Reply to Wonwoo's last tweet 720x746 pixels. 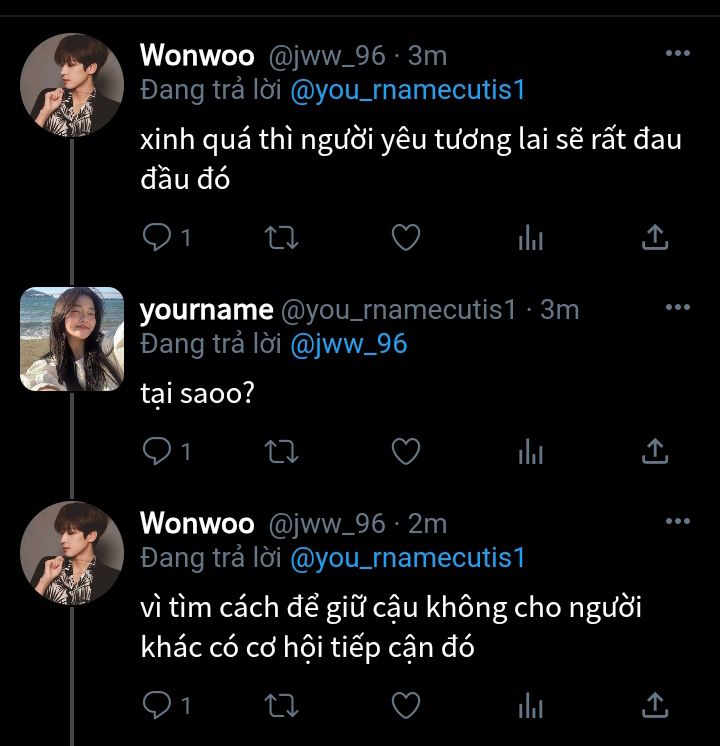point(156,706)
